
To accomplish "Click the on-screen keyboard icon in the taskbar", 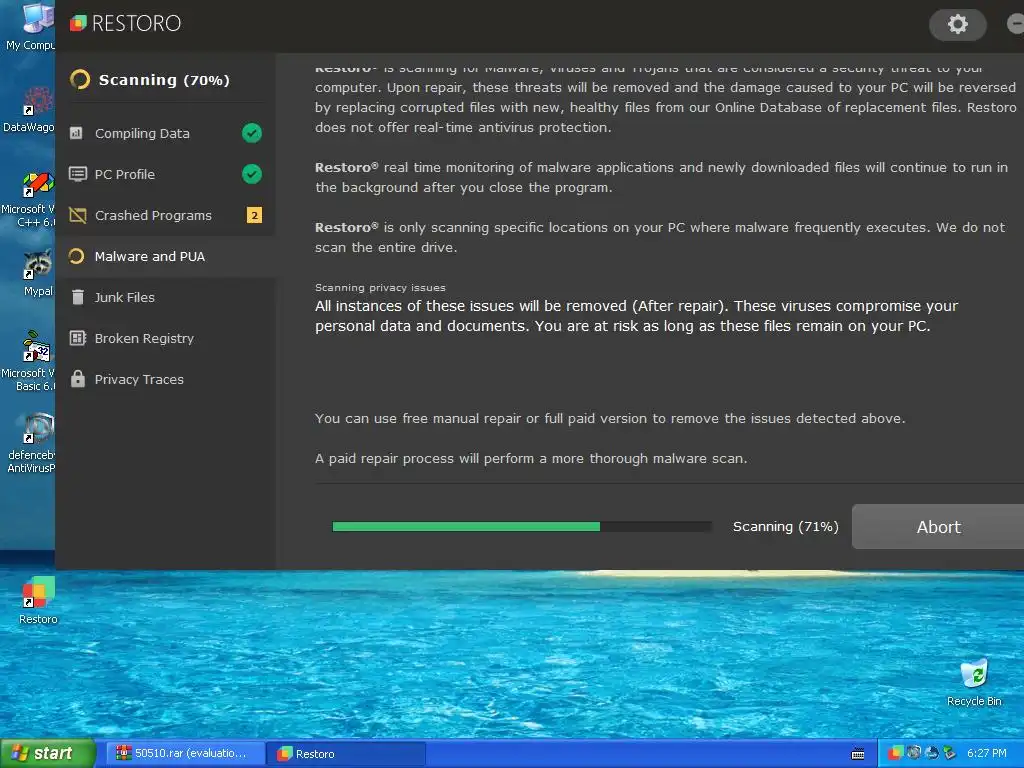I will click(x=858, y=754).
